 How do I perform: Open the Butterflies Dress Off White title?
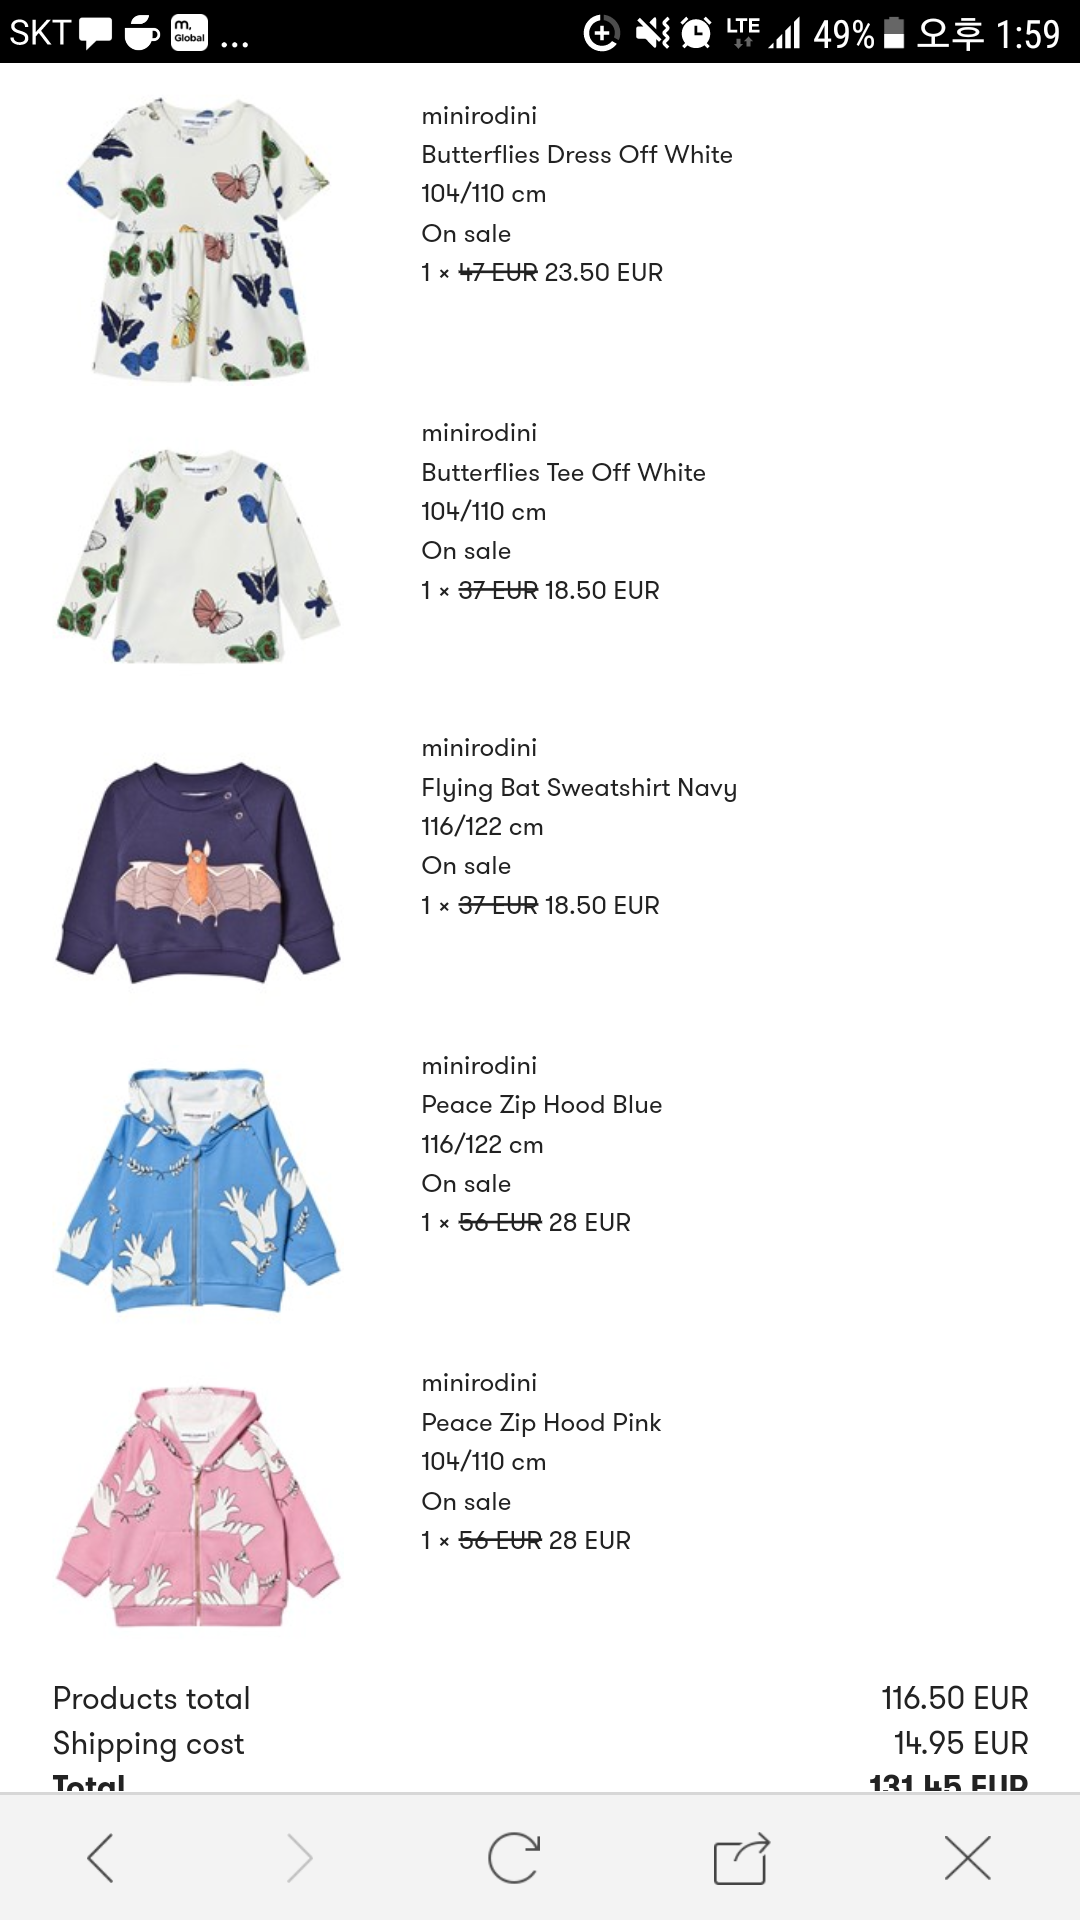577,155
